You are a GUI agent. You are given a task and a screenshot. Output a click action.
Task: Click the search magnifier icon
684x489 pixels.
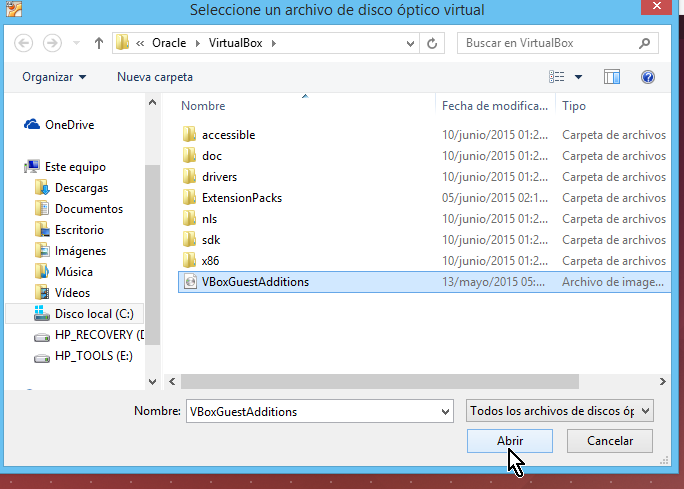click(x=645, y=43)
